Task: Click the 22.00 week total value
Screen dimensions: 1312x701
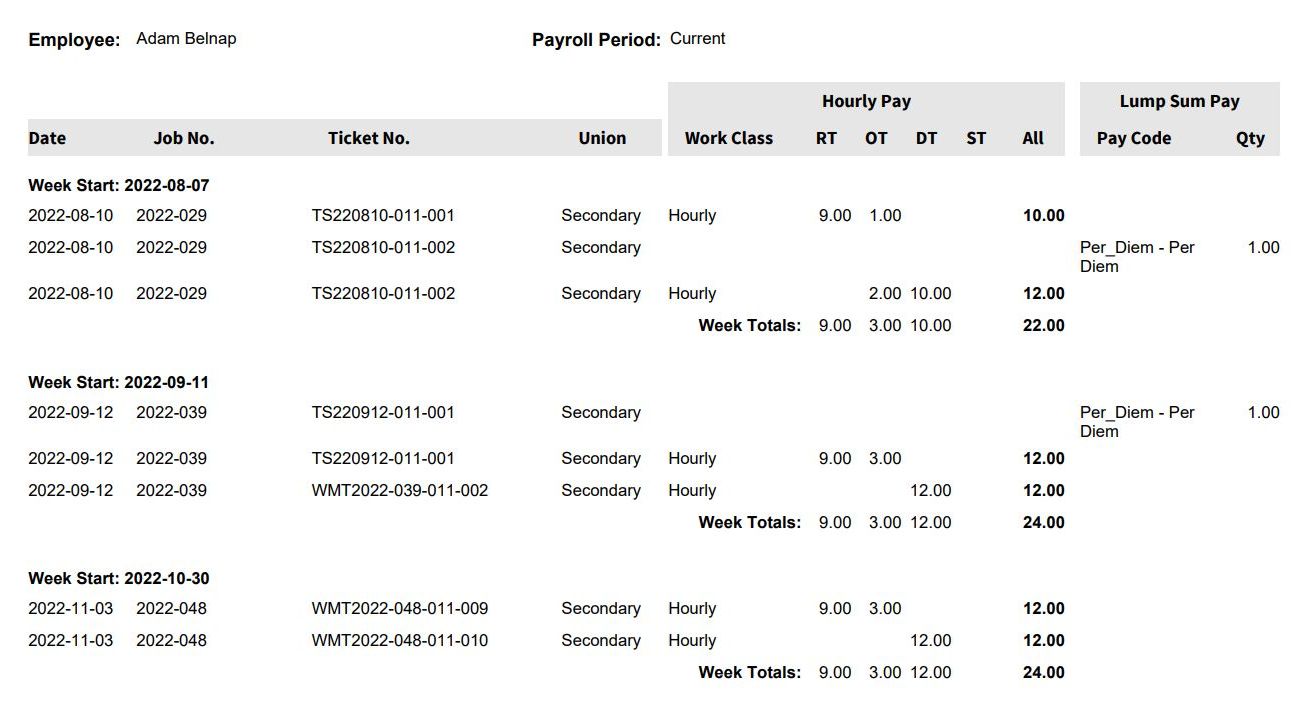Action: click(x=1043, y=325)
